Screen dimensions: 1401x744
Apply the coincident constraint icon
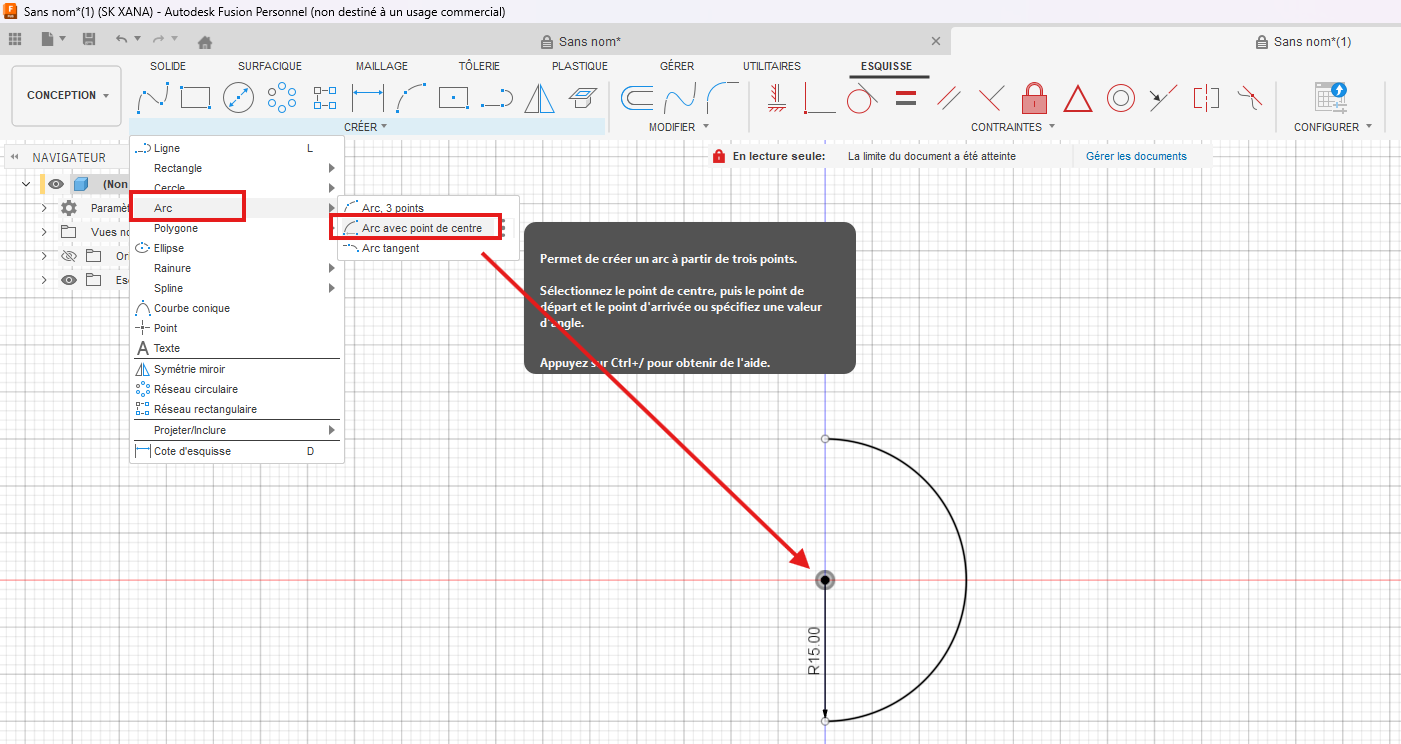820,98
